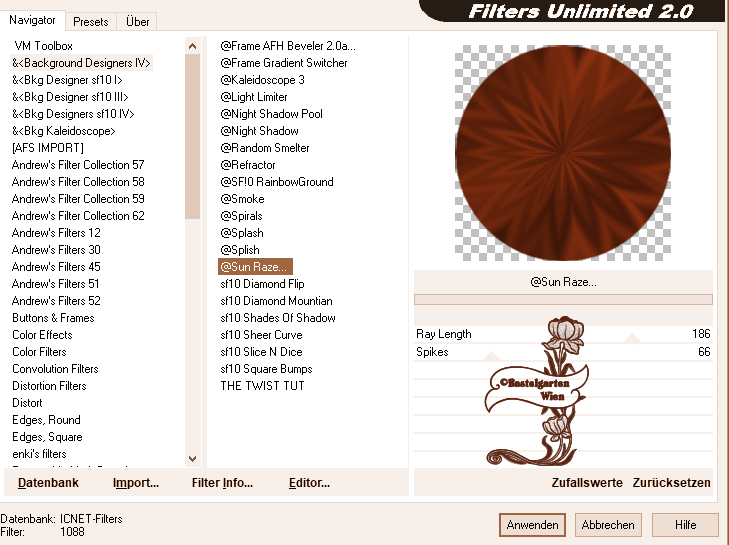Select Andrew's Filter Collection 58
This screenshot has width=729, height=545.
(78, 182)
